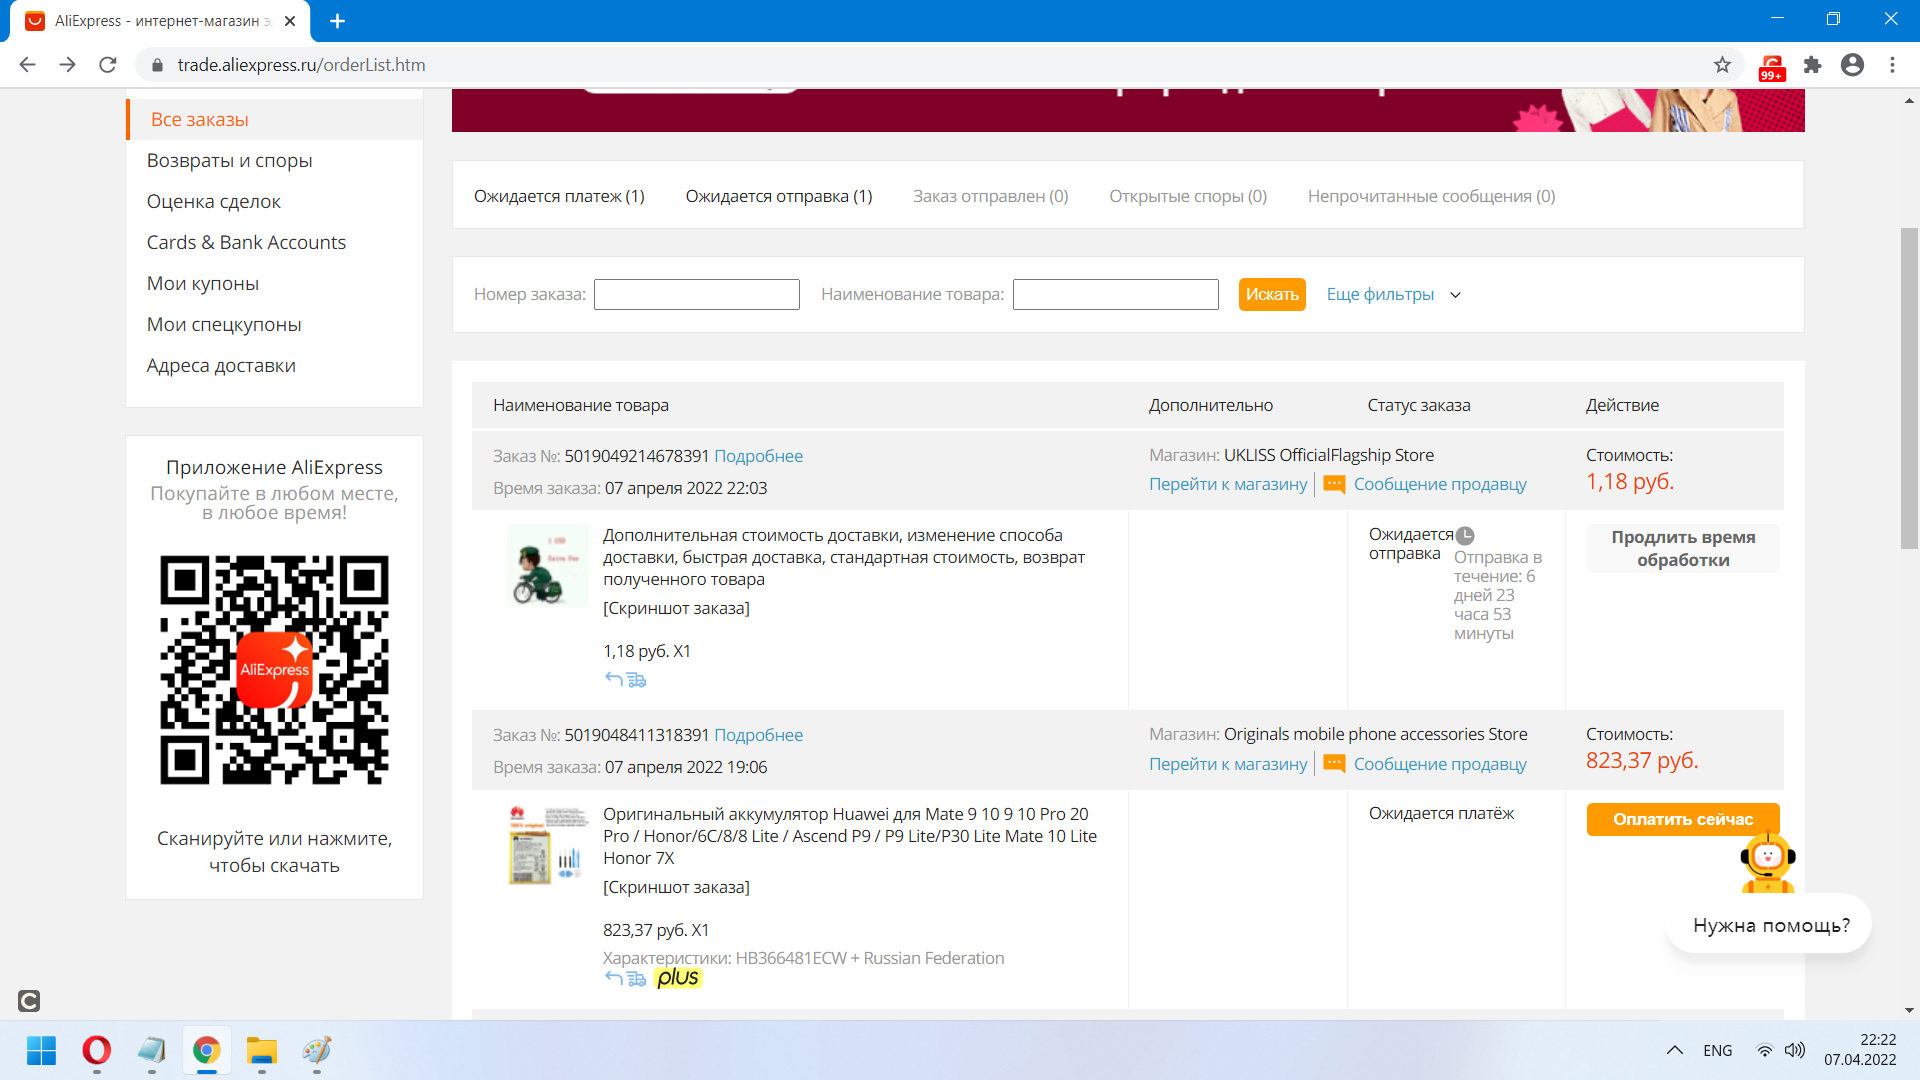Click the browser forward arrow

[x=67, y=65]
